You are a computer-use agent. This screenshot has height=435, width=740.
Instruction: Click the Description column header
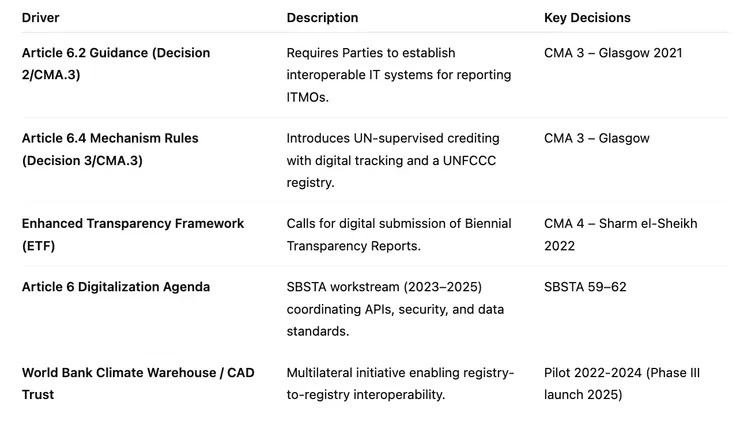coord(322,18)
